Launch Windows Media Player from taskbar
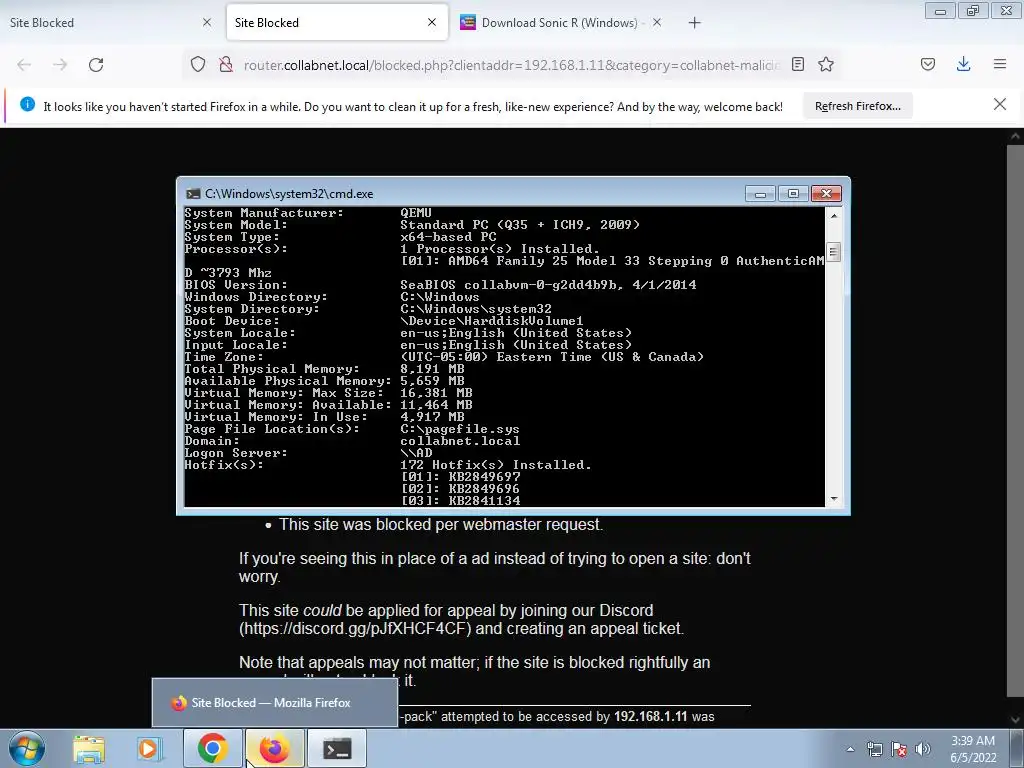The height and width of the screenshot is (768, 1024). pos(149,748)
